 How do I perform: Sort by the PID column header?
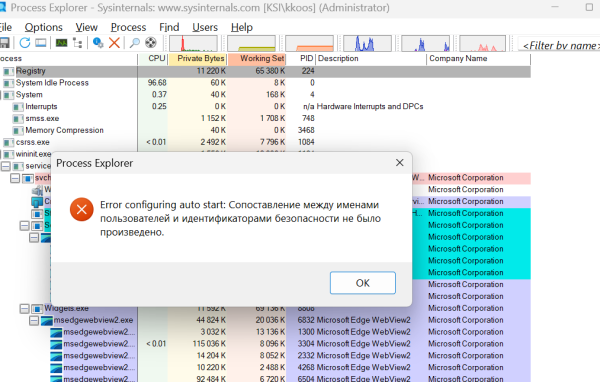click(x=301, y=59)
